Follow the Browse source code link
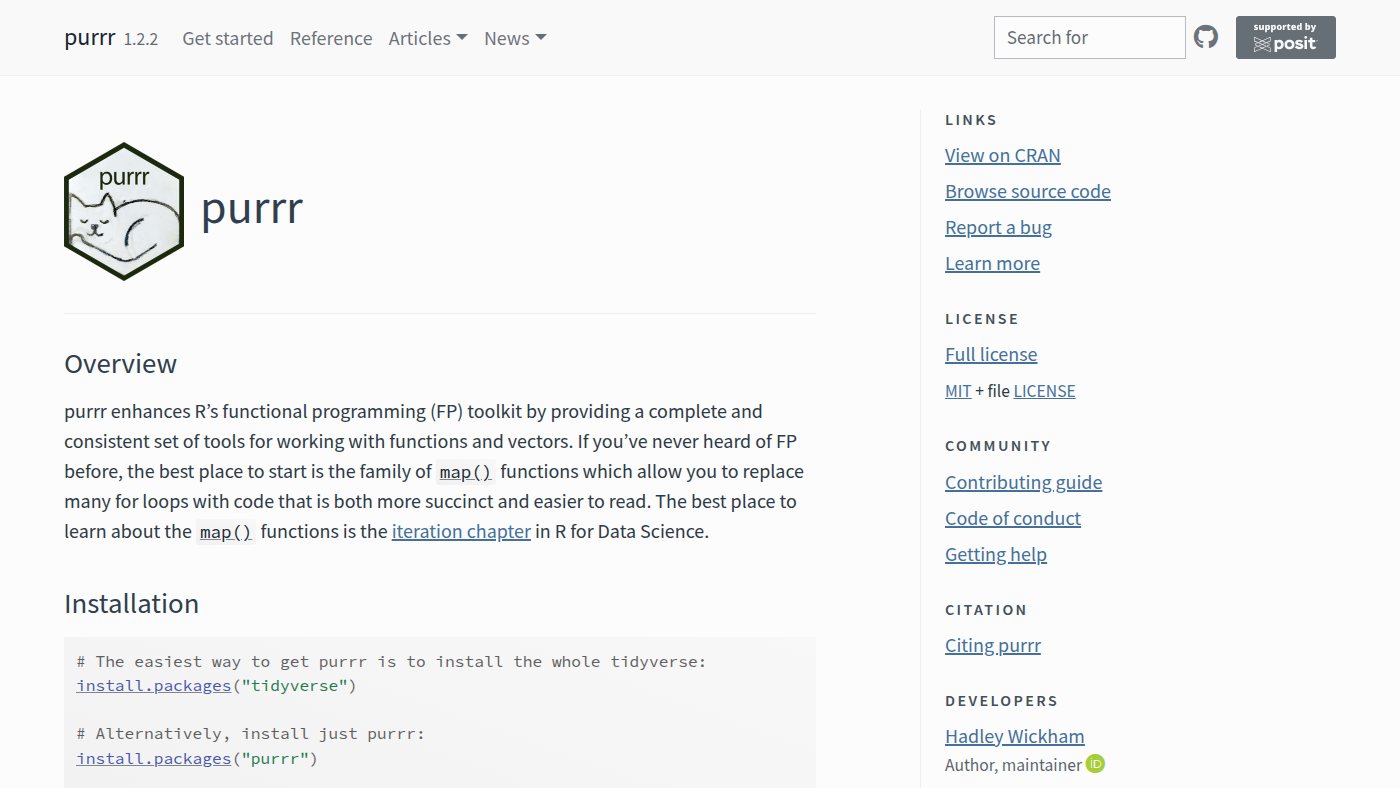The image size is (1400, 788). click(1028, 191)
